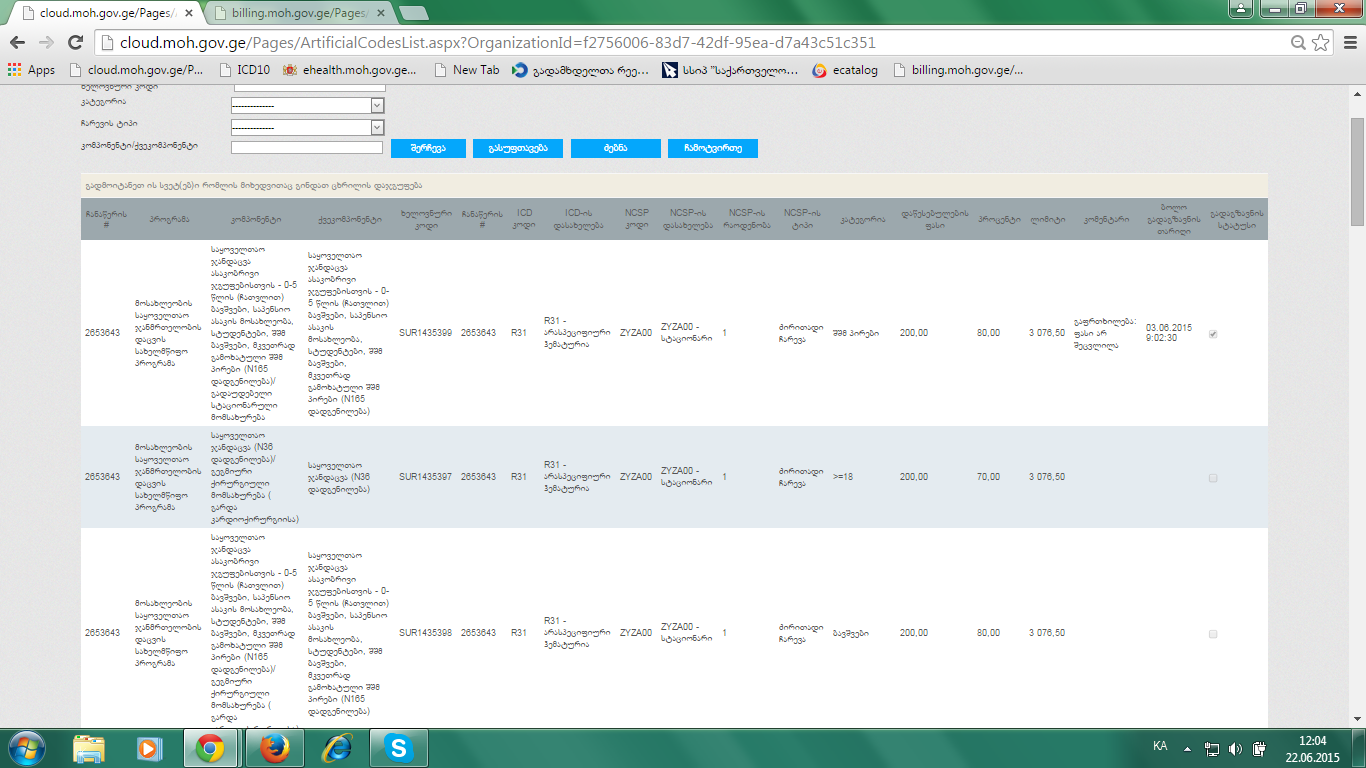This screenshot has width=1366, height=768.
Task: Tick the checkbox in the SUR1435398 row
Action: (x=1213, y=634)
